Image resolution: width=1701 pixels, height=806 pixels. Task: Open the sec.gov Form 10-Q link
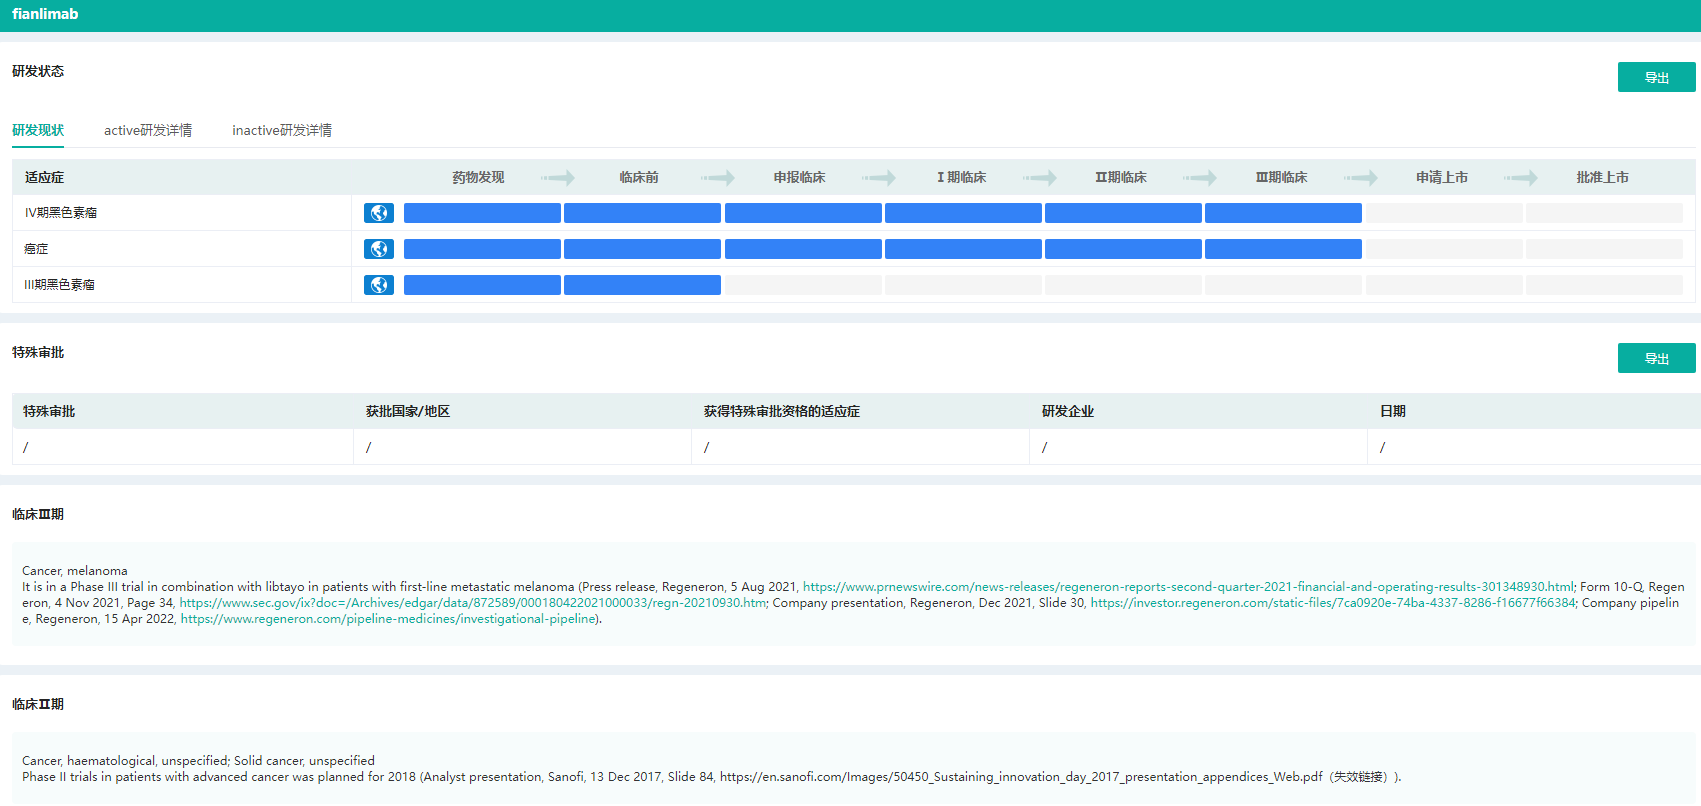(x=472, y=603)
